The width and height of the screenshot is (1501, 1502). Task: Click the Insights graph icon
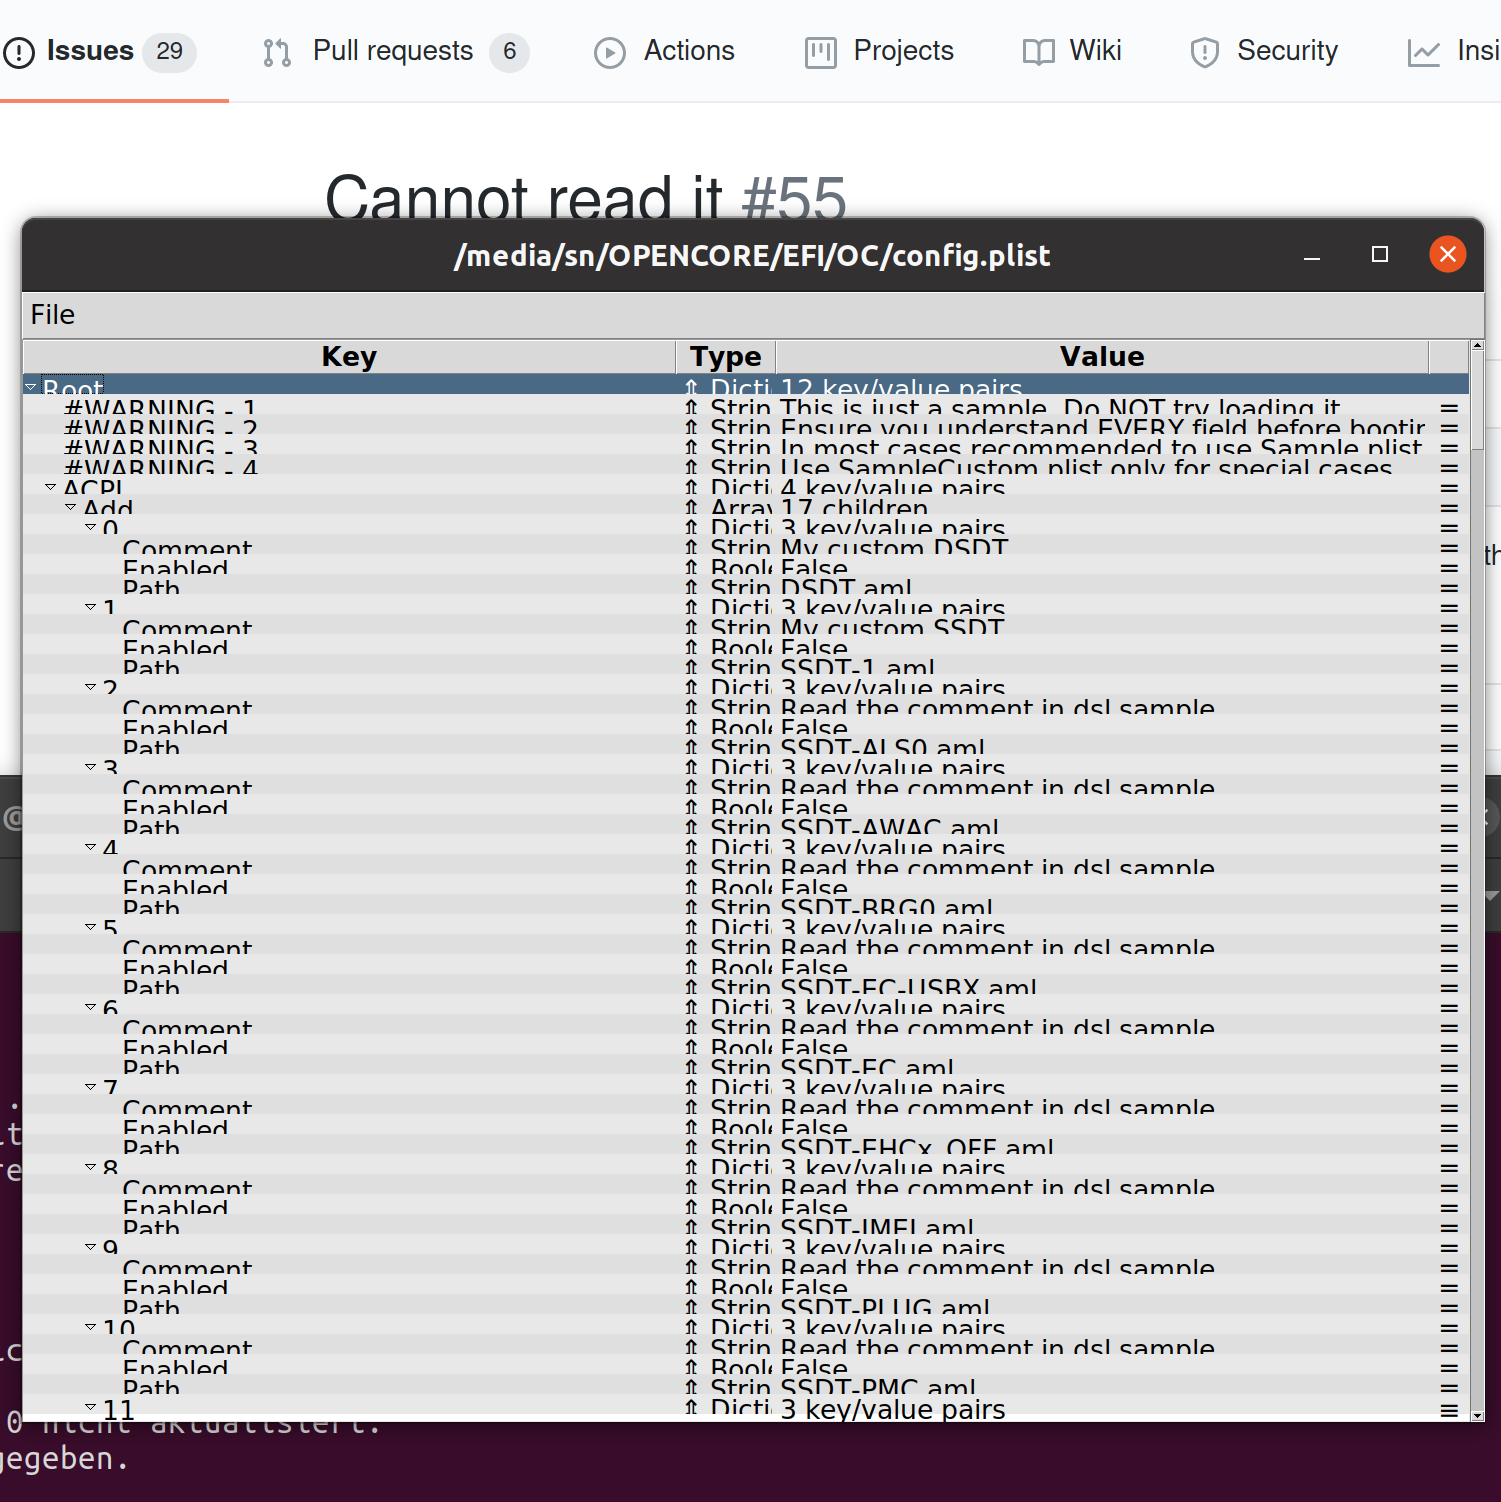1424,52
